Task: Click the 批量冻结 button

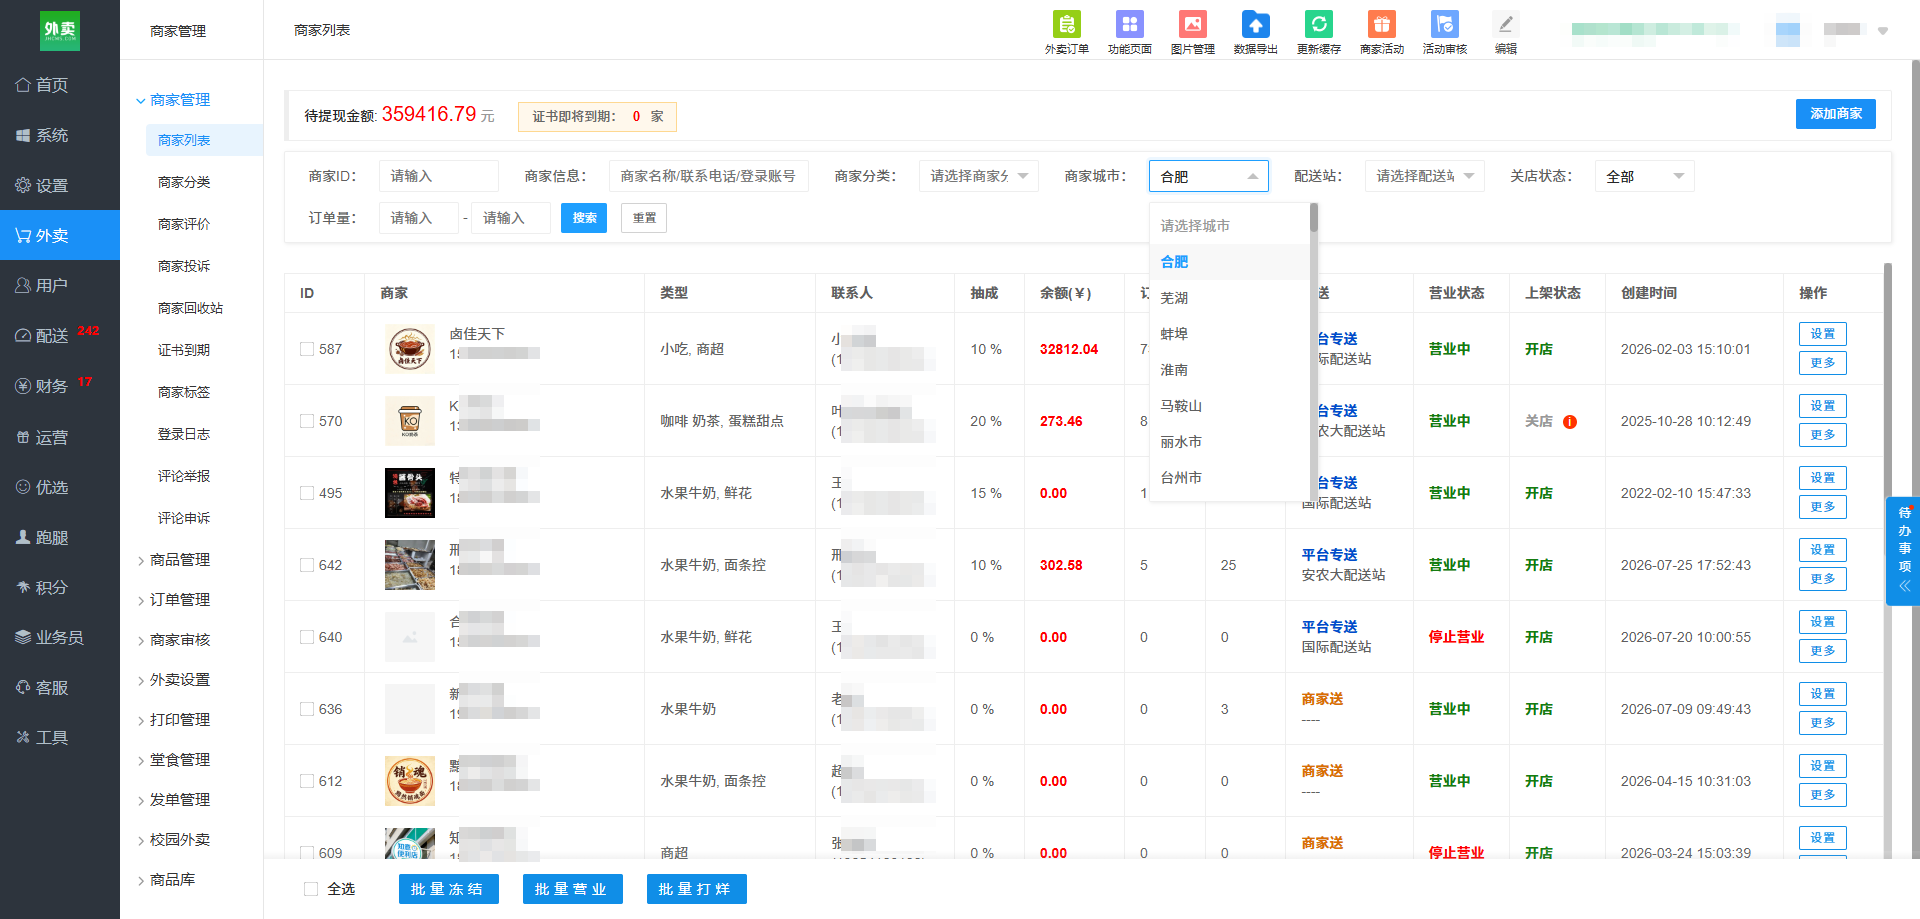Action: coord(447,889)
